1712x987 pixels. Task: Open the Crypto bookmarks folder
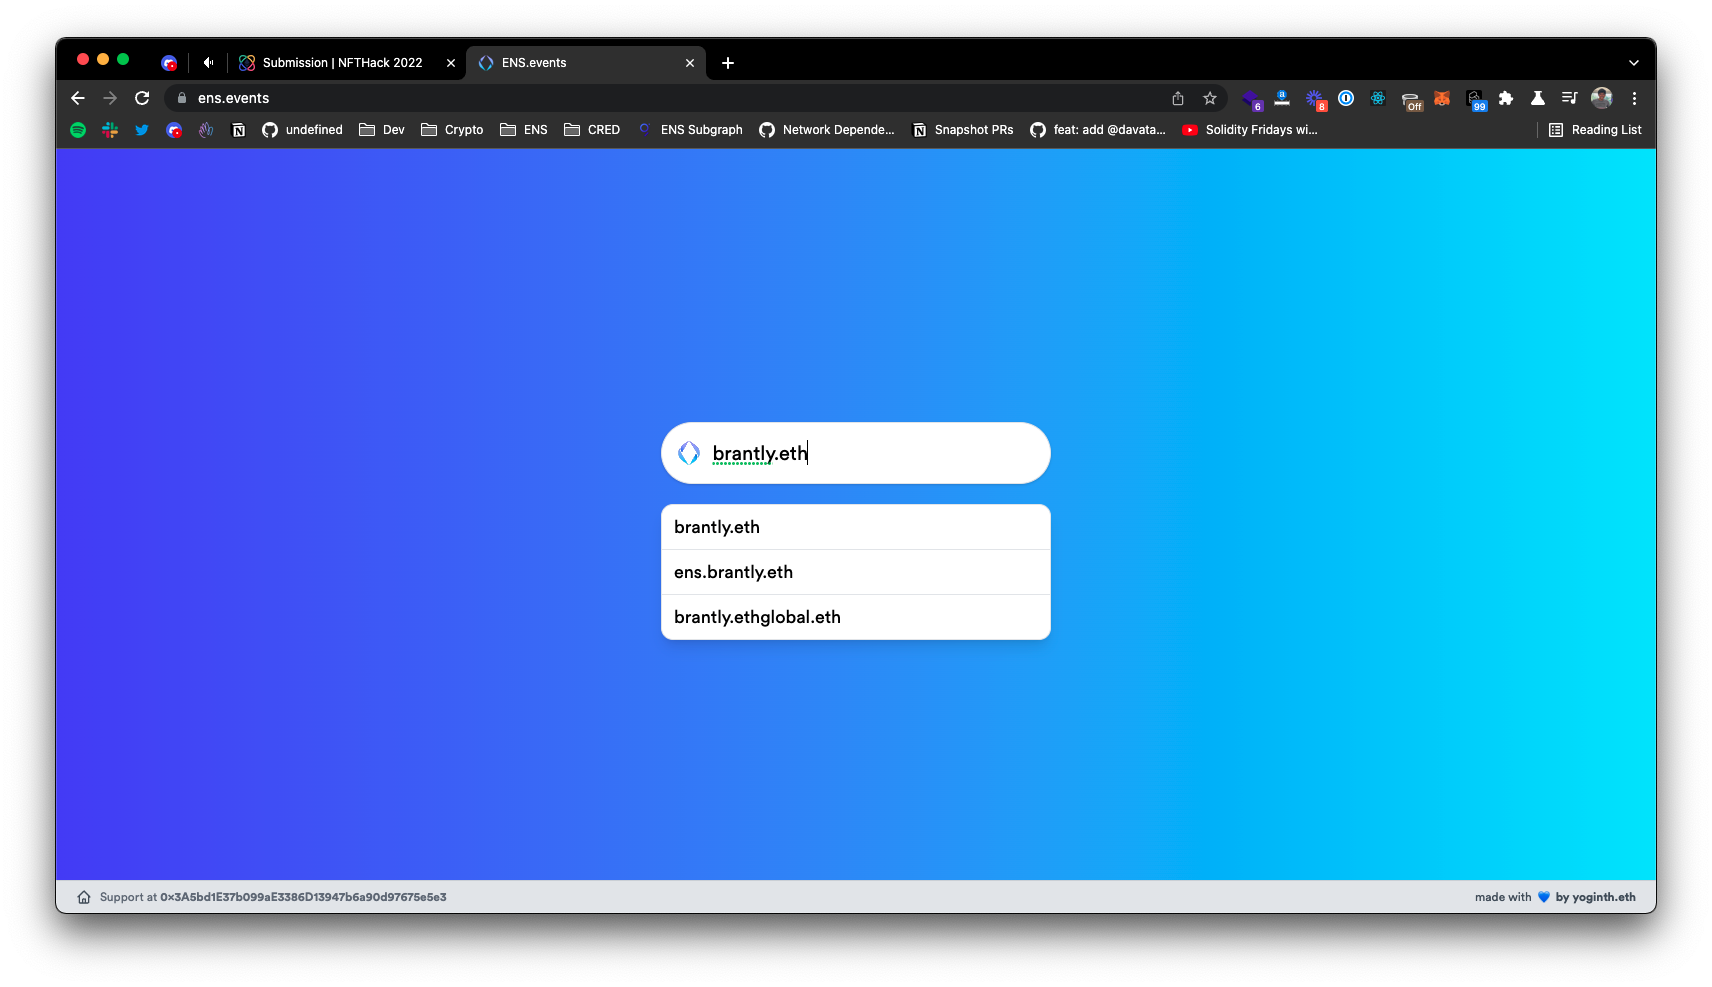452,130
